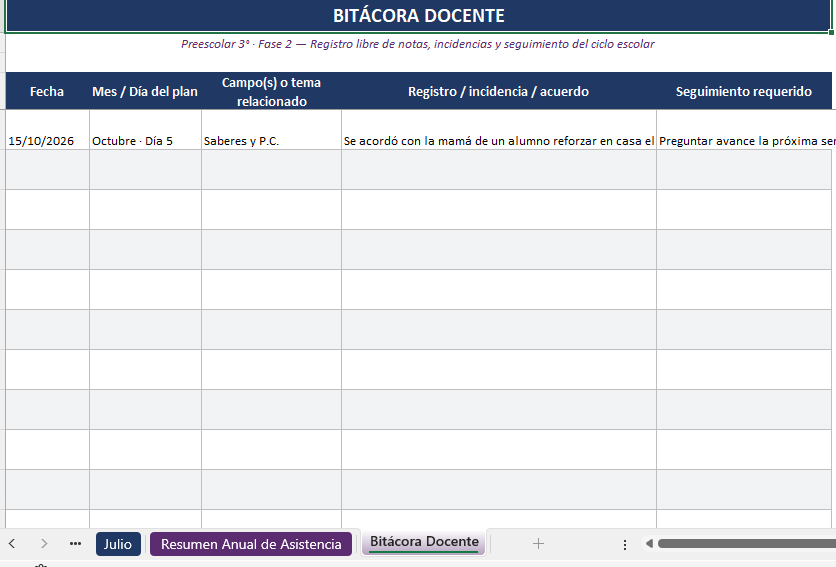Switch to Resumen Anual de Asistencia tab

tap(251, 544)
